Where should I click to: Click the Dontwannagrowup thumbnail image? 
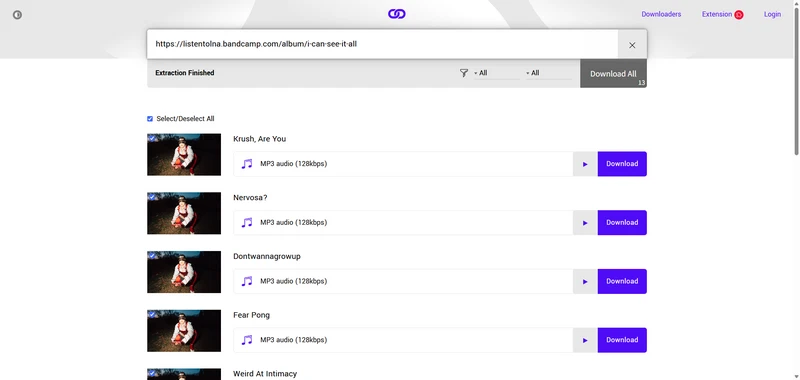(x=184, y=272)
